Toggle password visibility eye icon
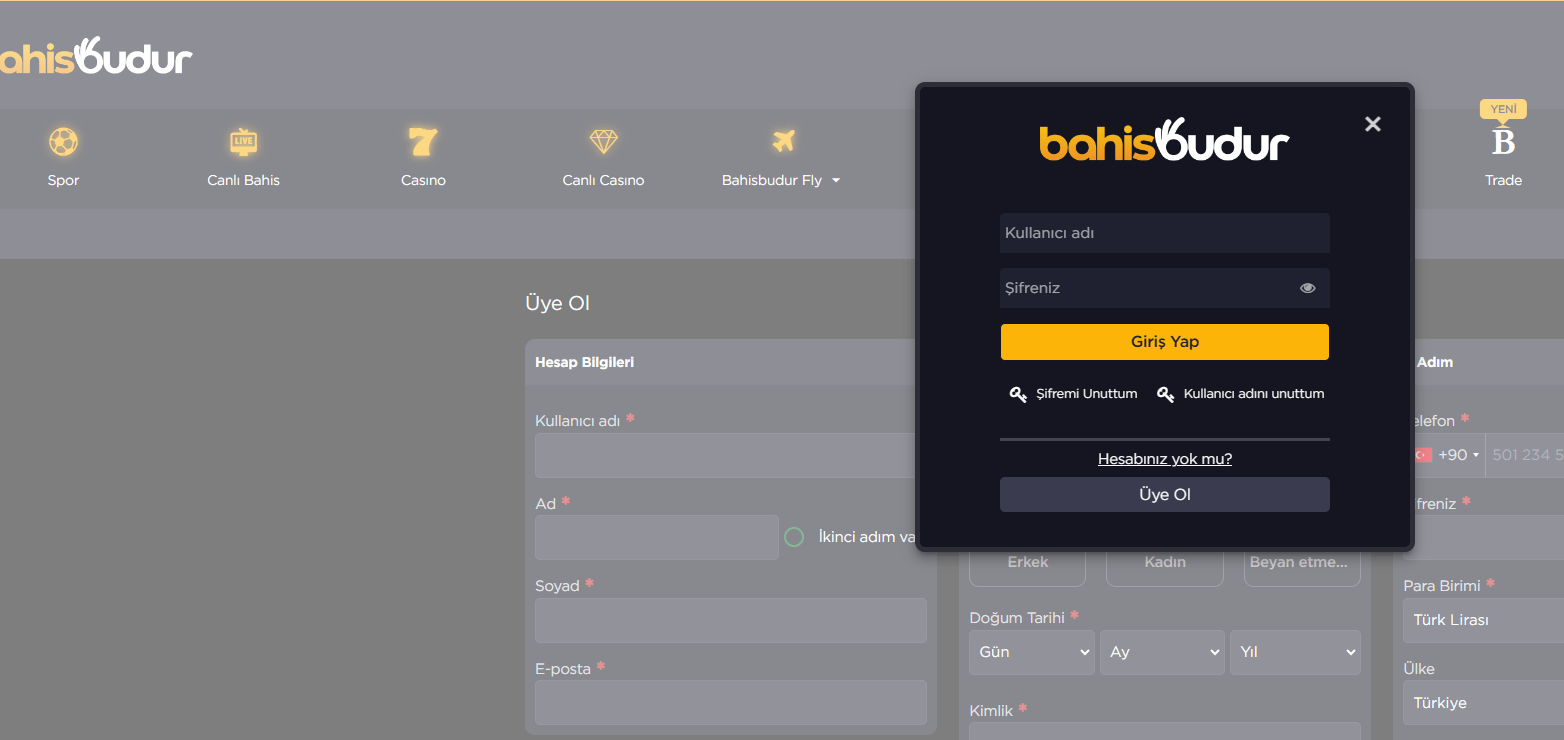This screenshot has width=1564, height=740. point(1307,288)
